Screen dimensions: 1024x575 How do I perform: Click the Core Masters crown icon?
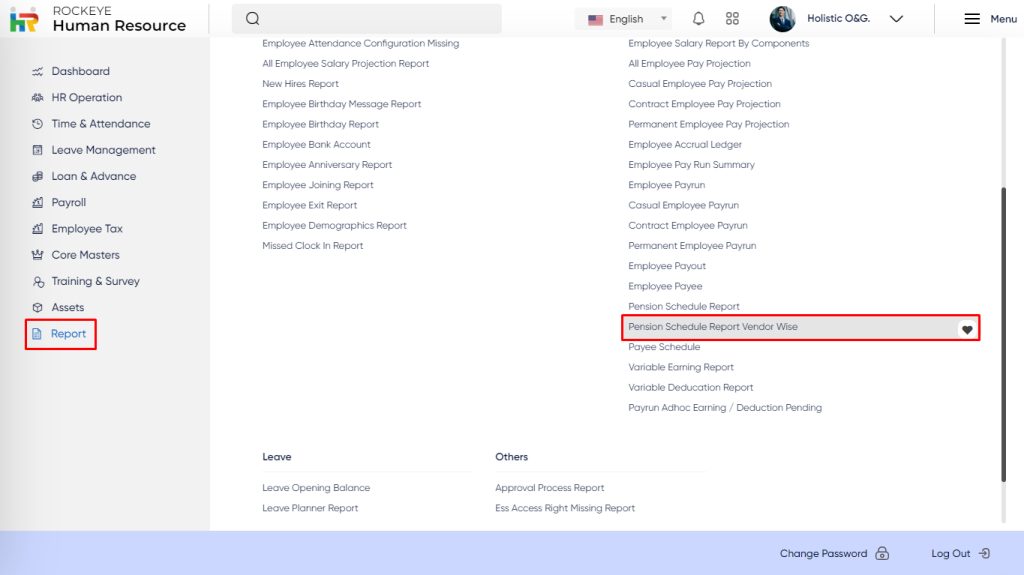(37, 255)
